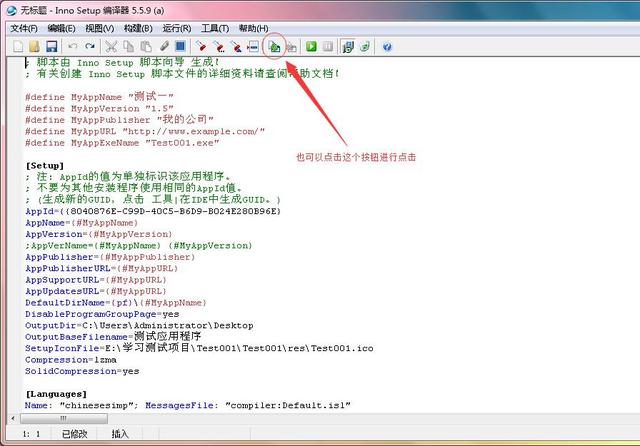Image resolution: width=640 pixels, height=446 pixels.
Task: Open a script with the folder icon
Action: click(x=34, y=47)
